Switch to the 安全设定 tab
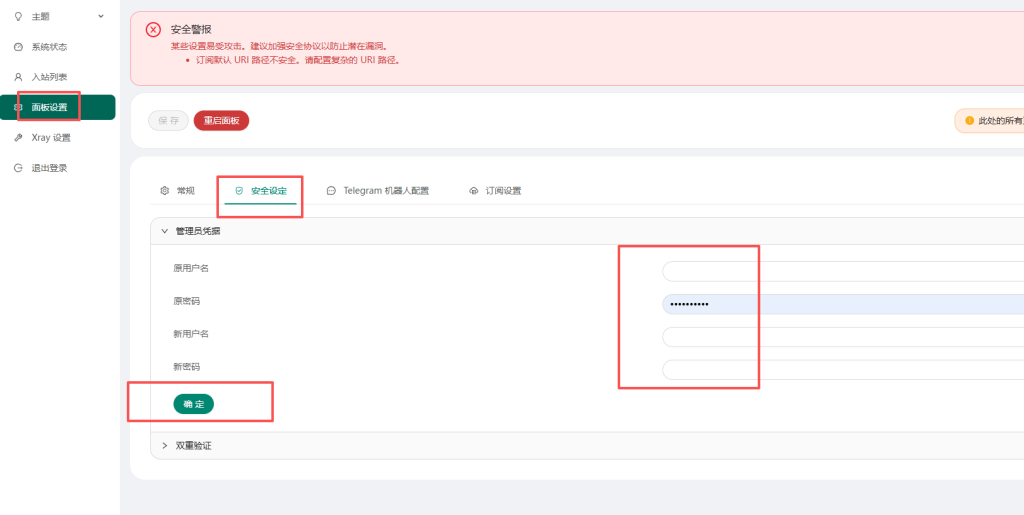 tap(261, 191)
